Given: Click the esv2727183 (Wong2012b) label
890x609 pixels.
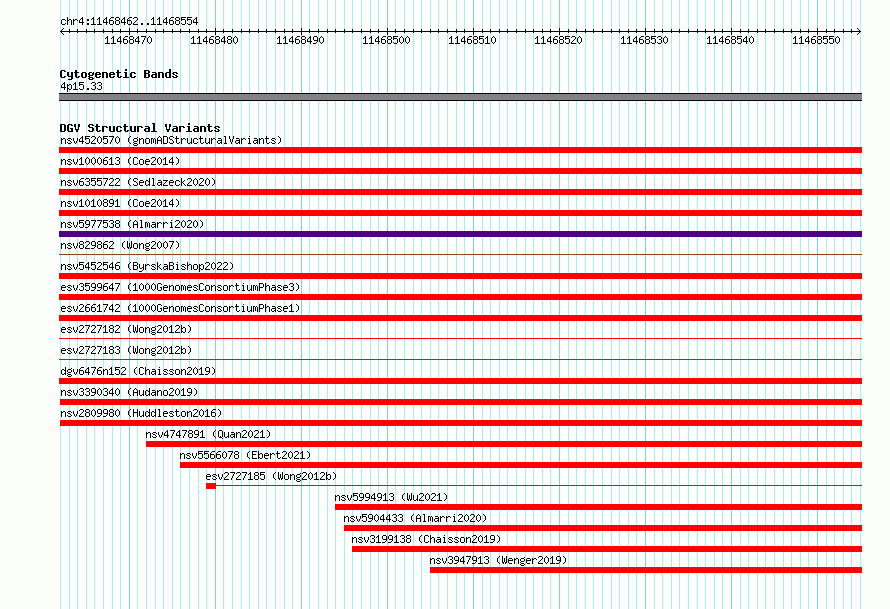Looking at the screenshot, I should point(126,350).
